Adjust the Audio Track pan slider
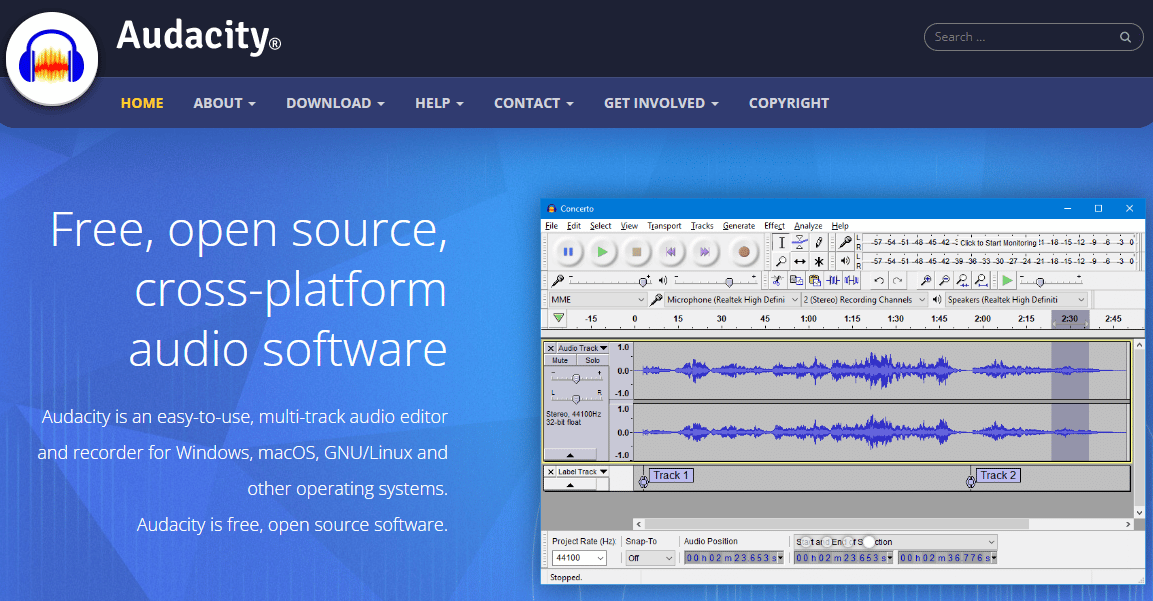This screenshot has height=601, width=1153. pyautogui.click(x=576, y=398)
